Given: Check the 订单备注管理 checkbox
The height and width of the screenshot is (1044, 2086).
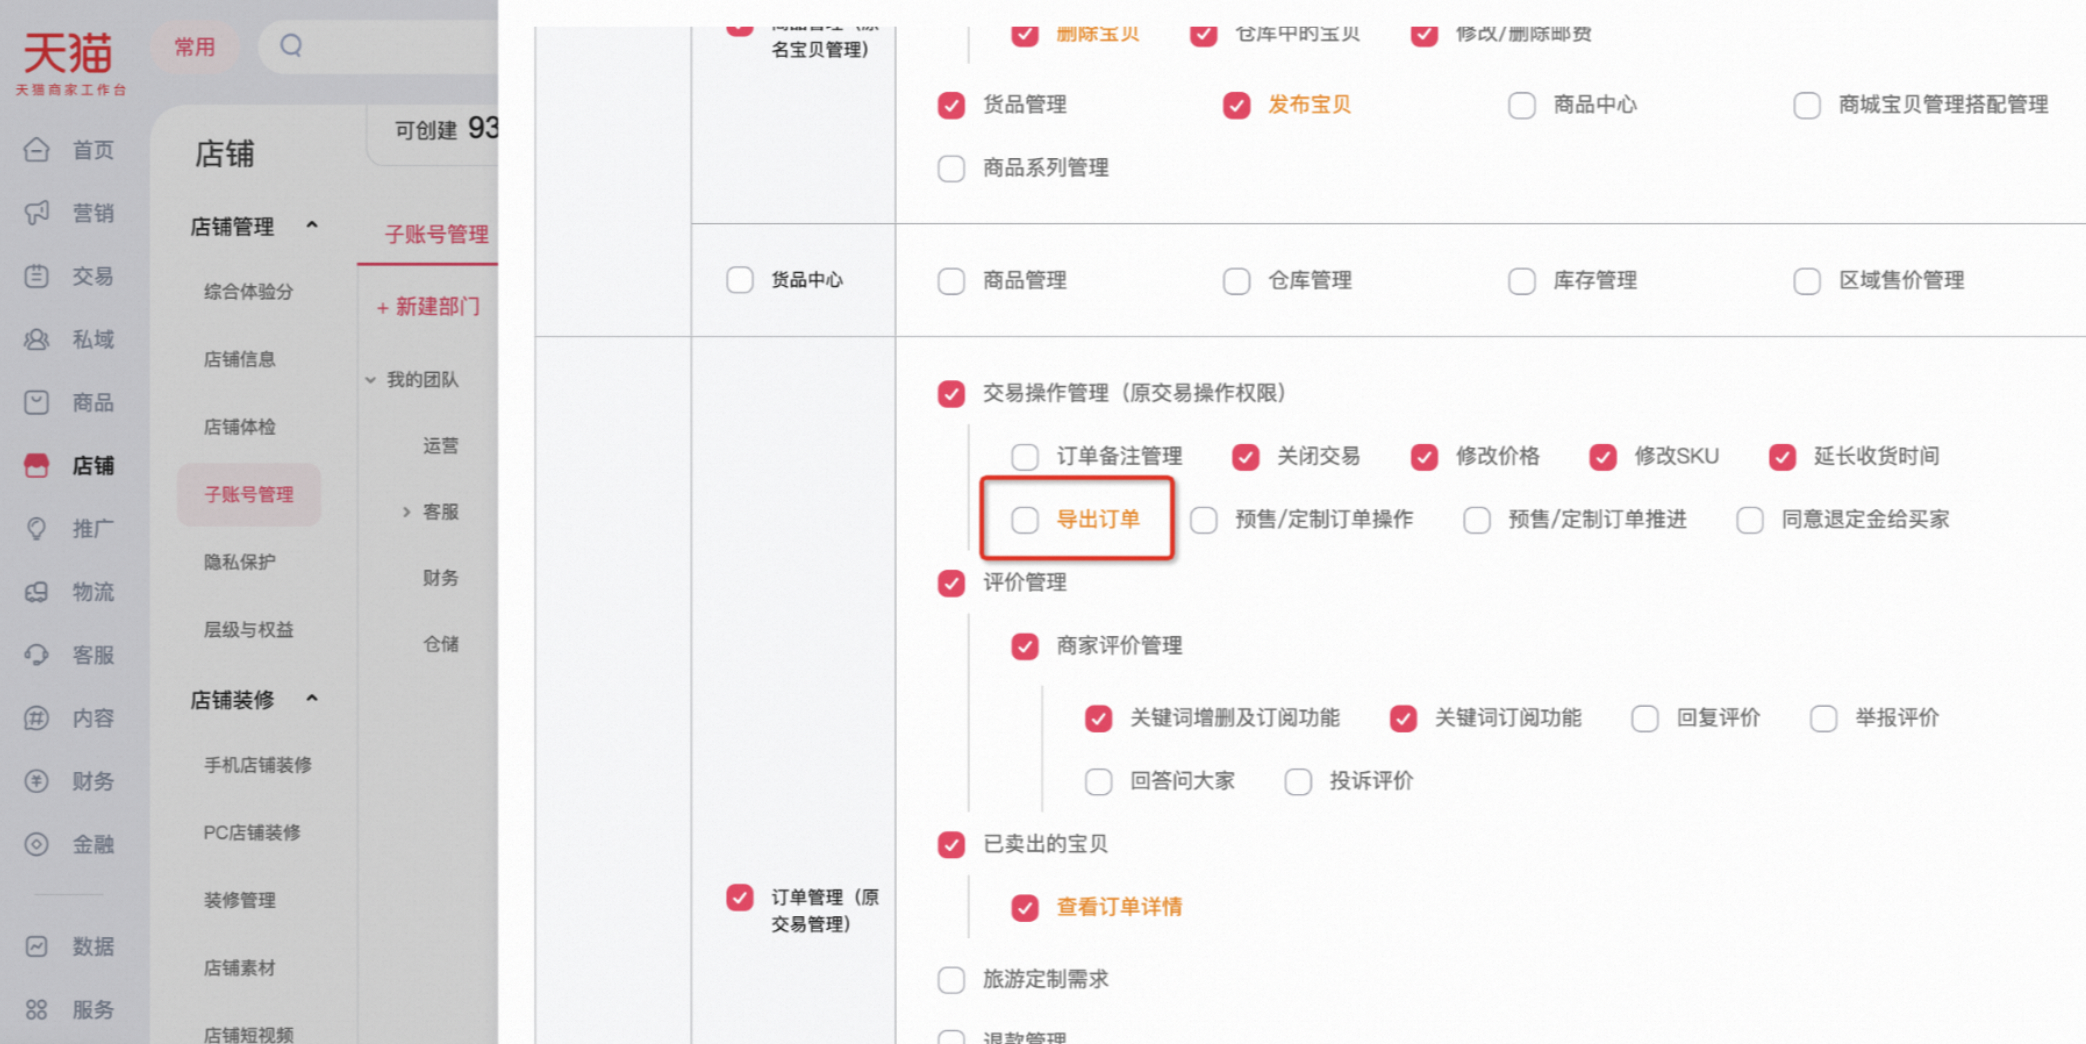Looking at the screenshot, I should pyautogui.click(x=1025, y=457).
